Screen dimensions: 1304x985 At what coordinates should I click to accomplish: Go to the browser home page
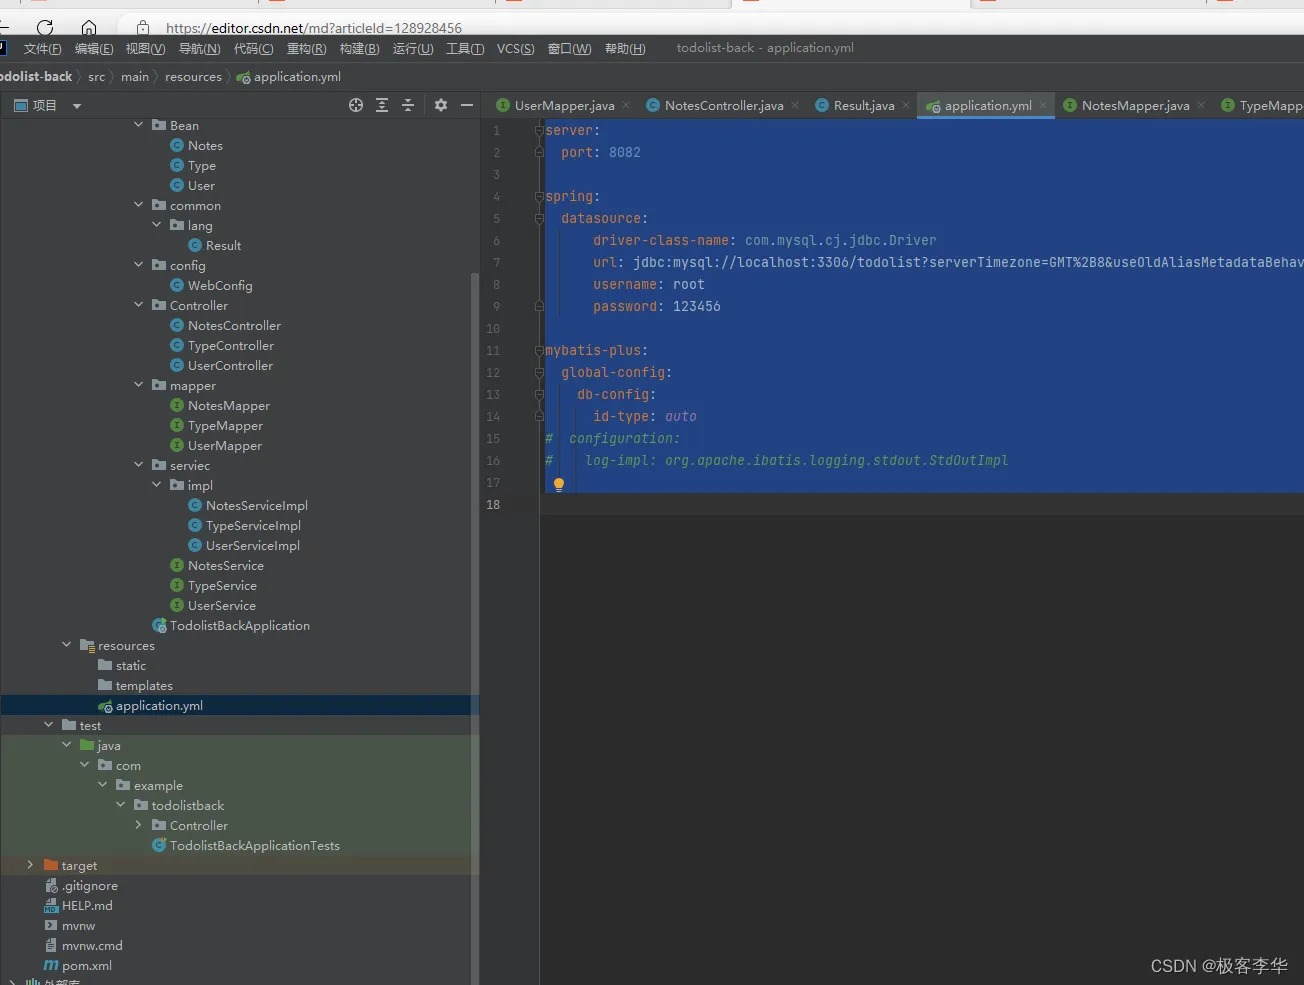(x=89, y=27)
